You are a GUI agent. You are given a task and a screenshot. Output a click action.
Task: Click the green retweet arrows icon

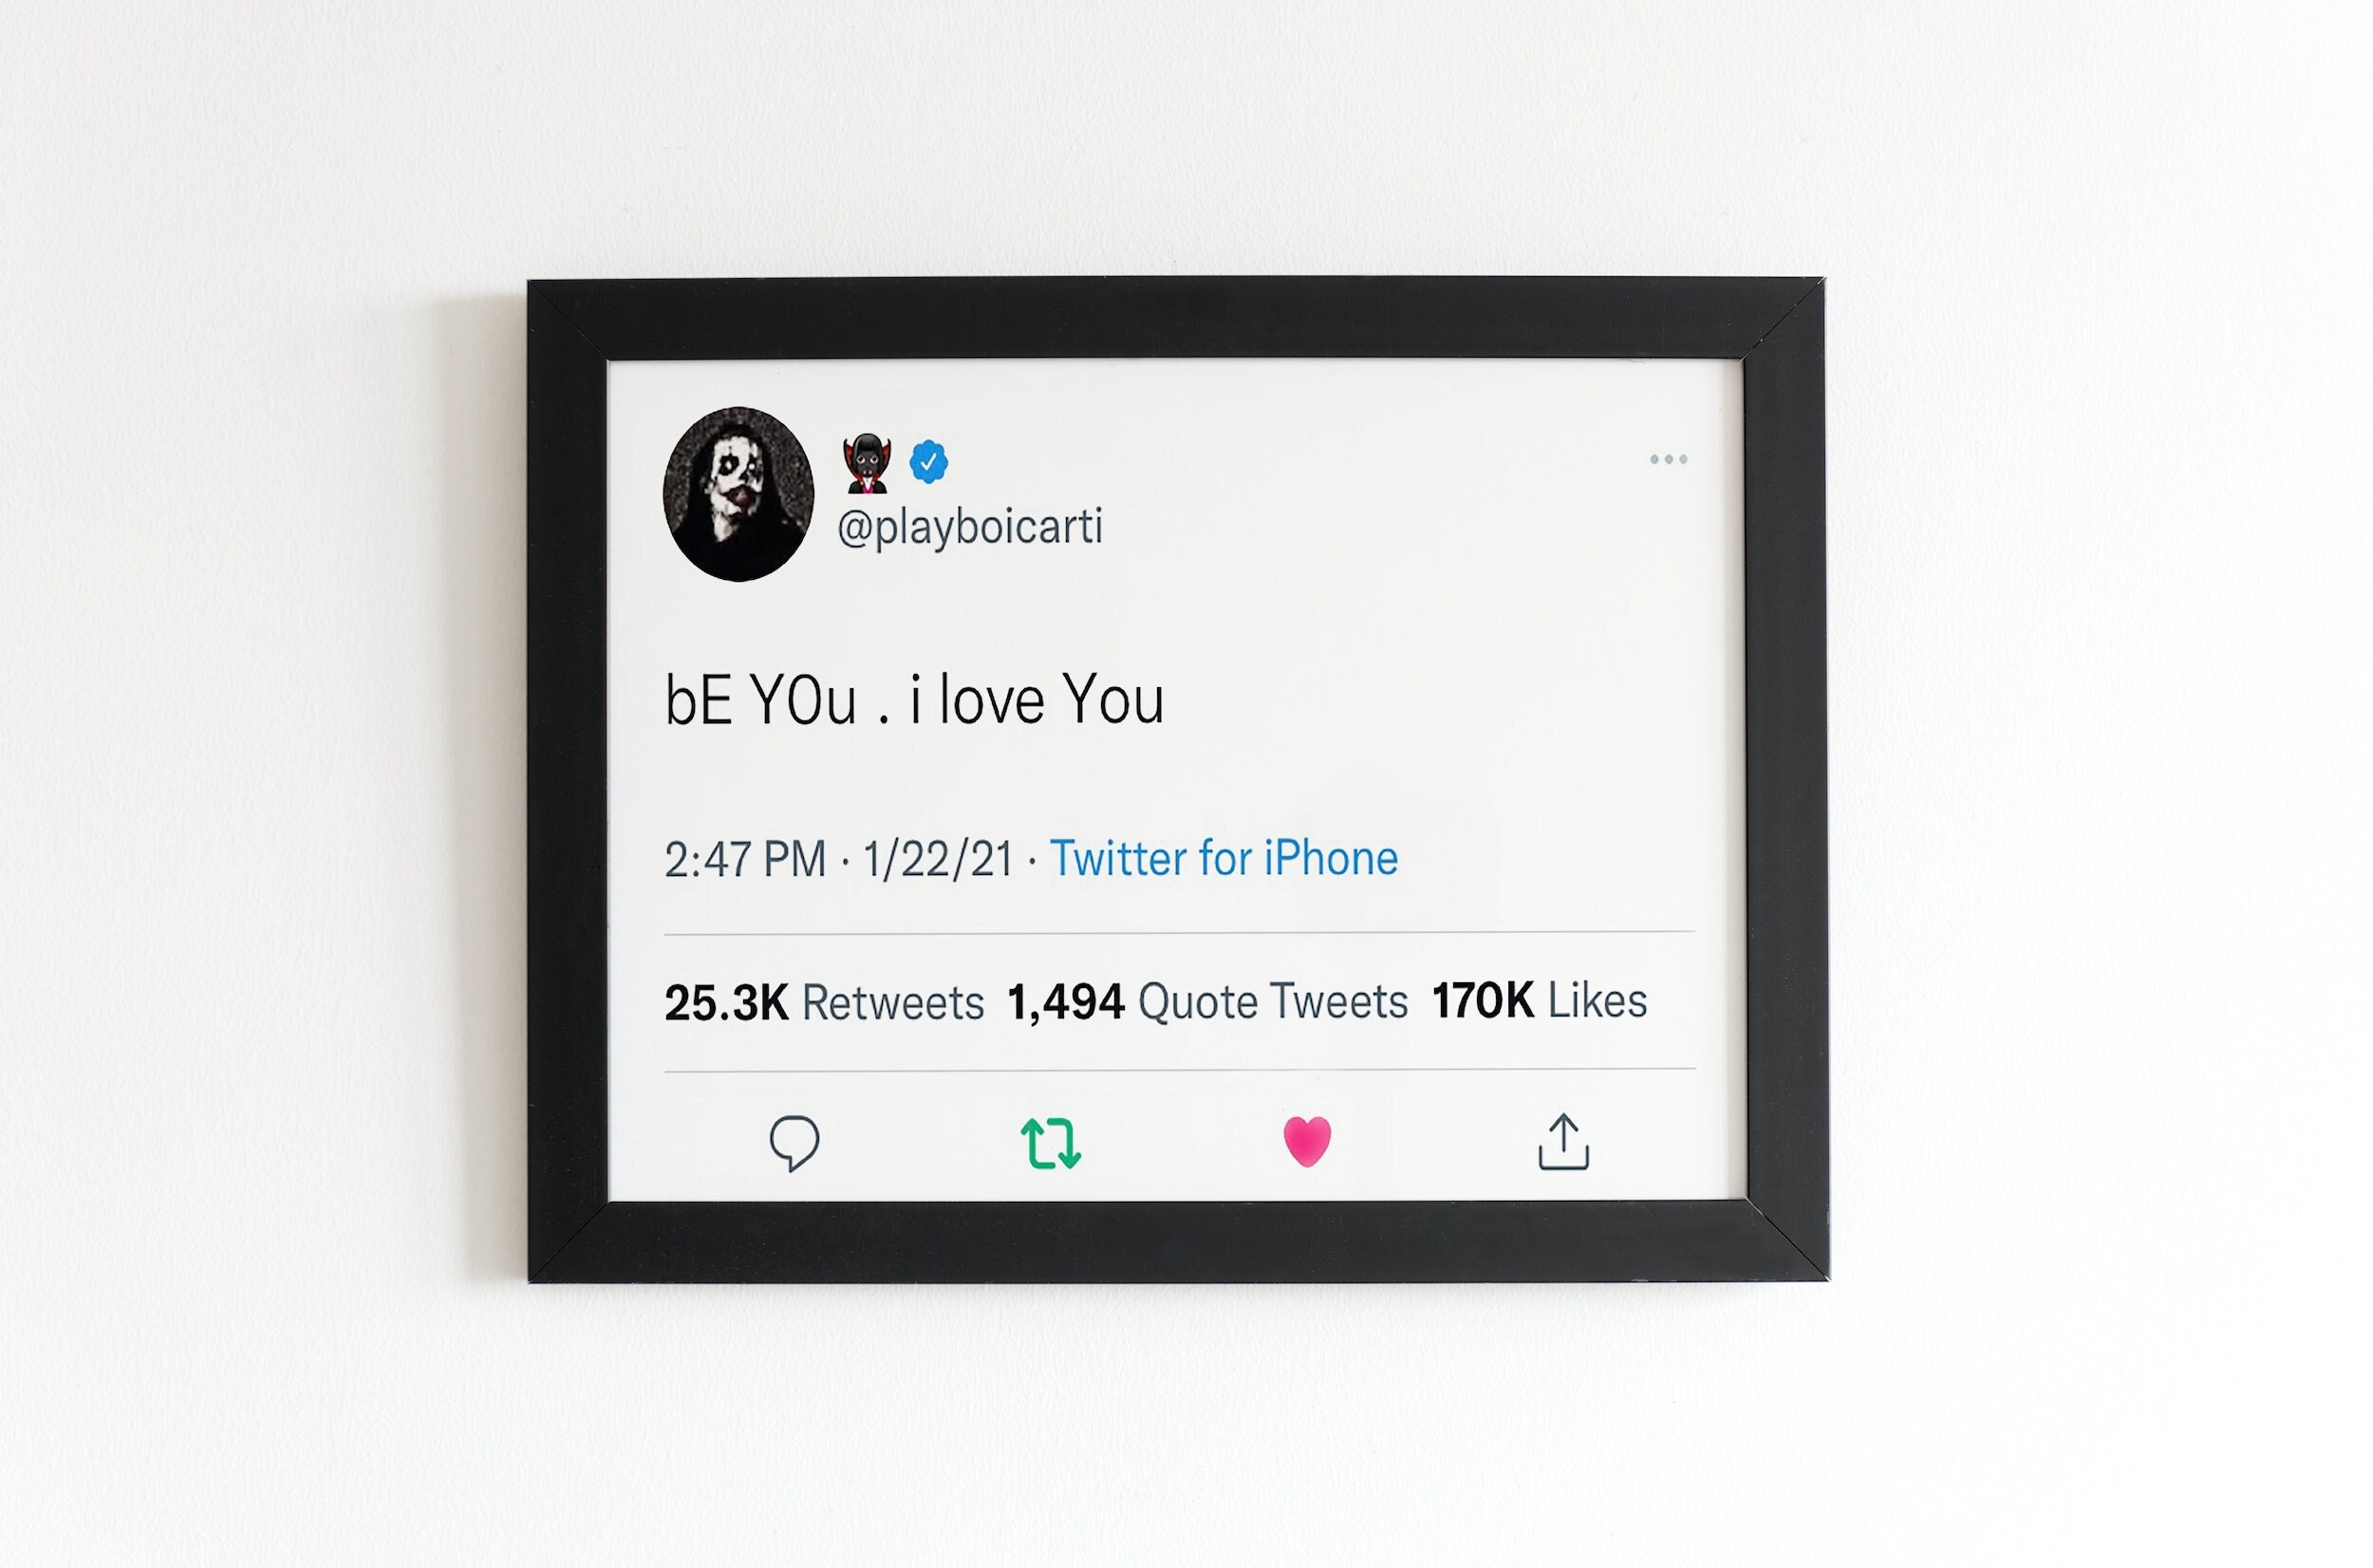[1050, 1143]
